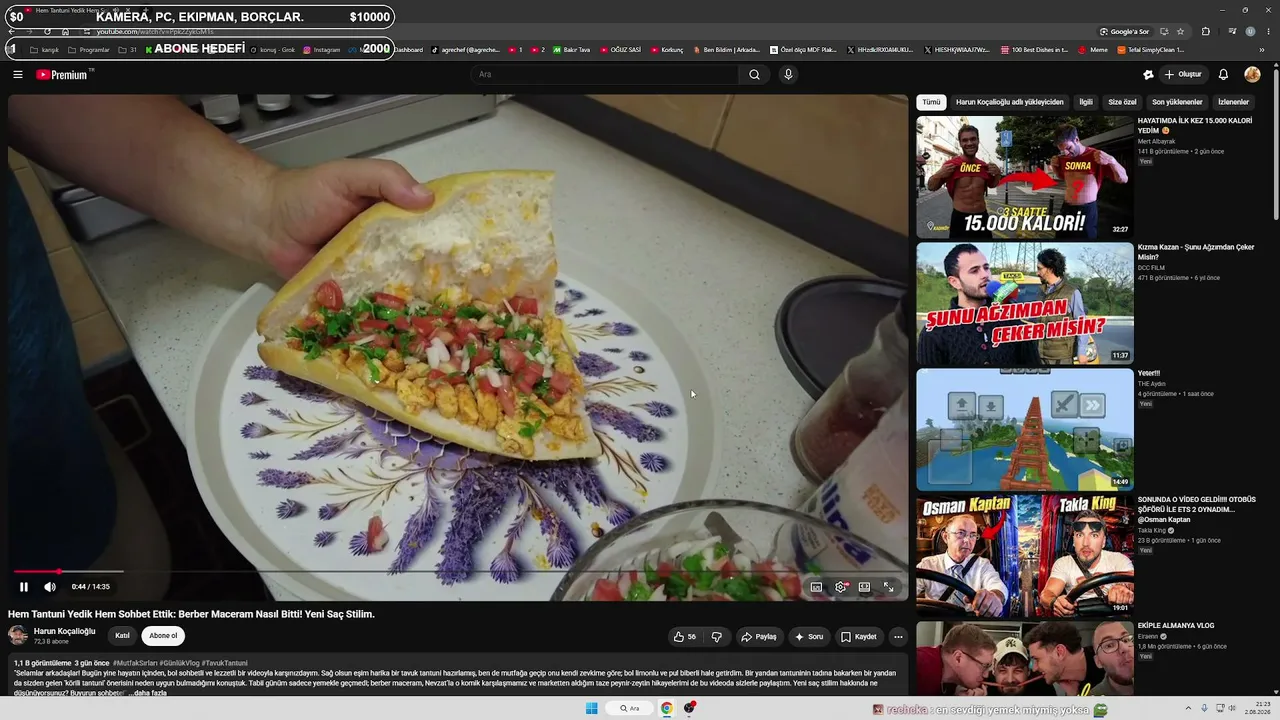Open Korkunç bookmark
The image size is (1280, 720).
click(x=666, y=50)
